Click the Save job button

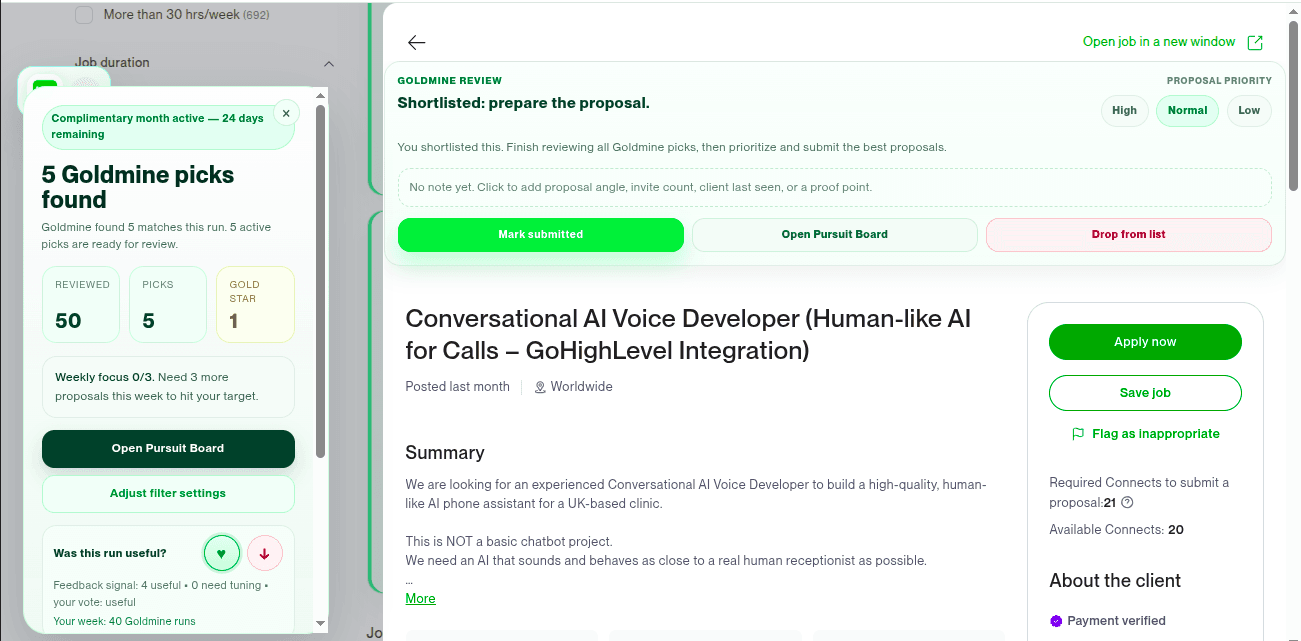pos(1145,393)
